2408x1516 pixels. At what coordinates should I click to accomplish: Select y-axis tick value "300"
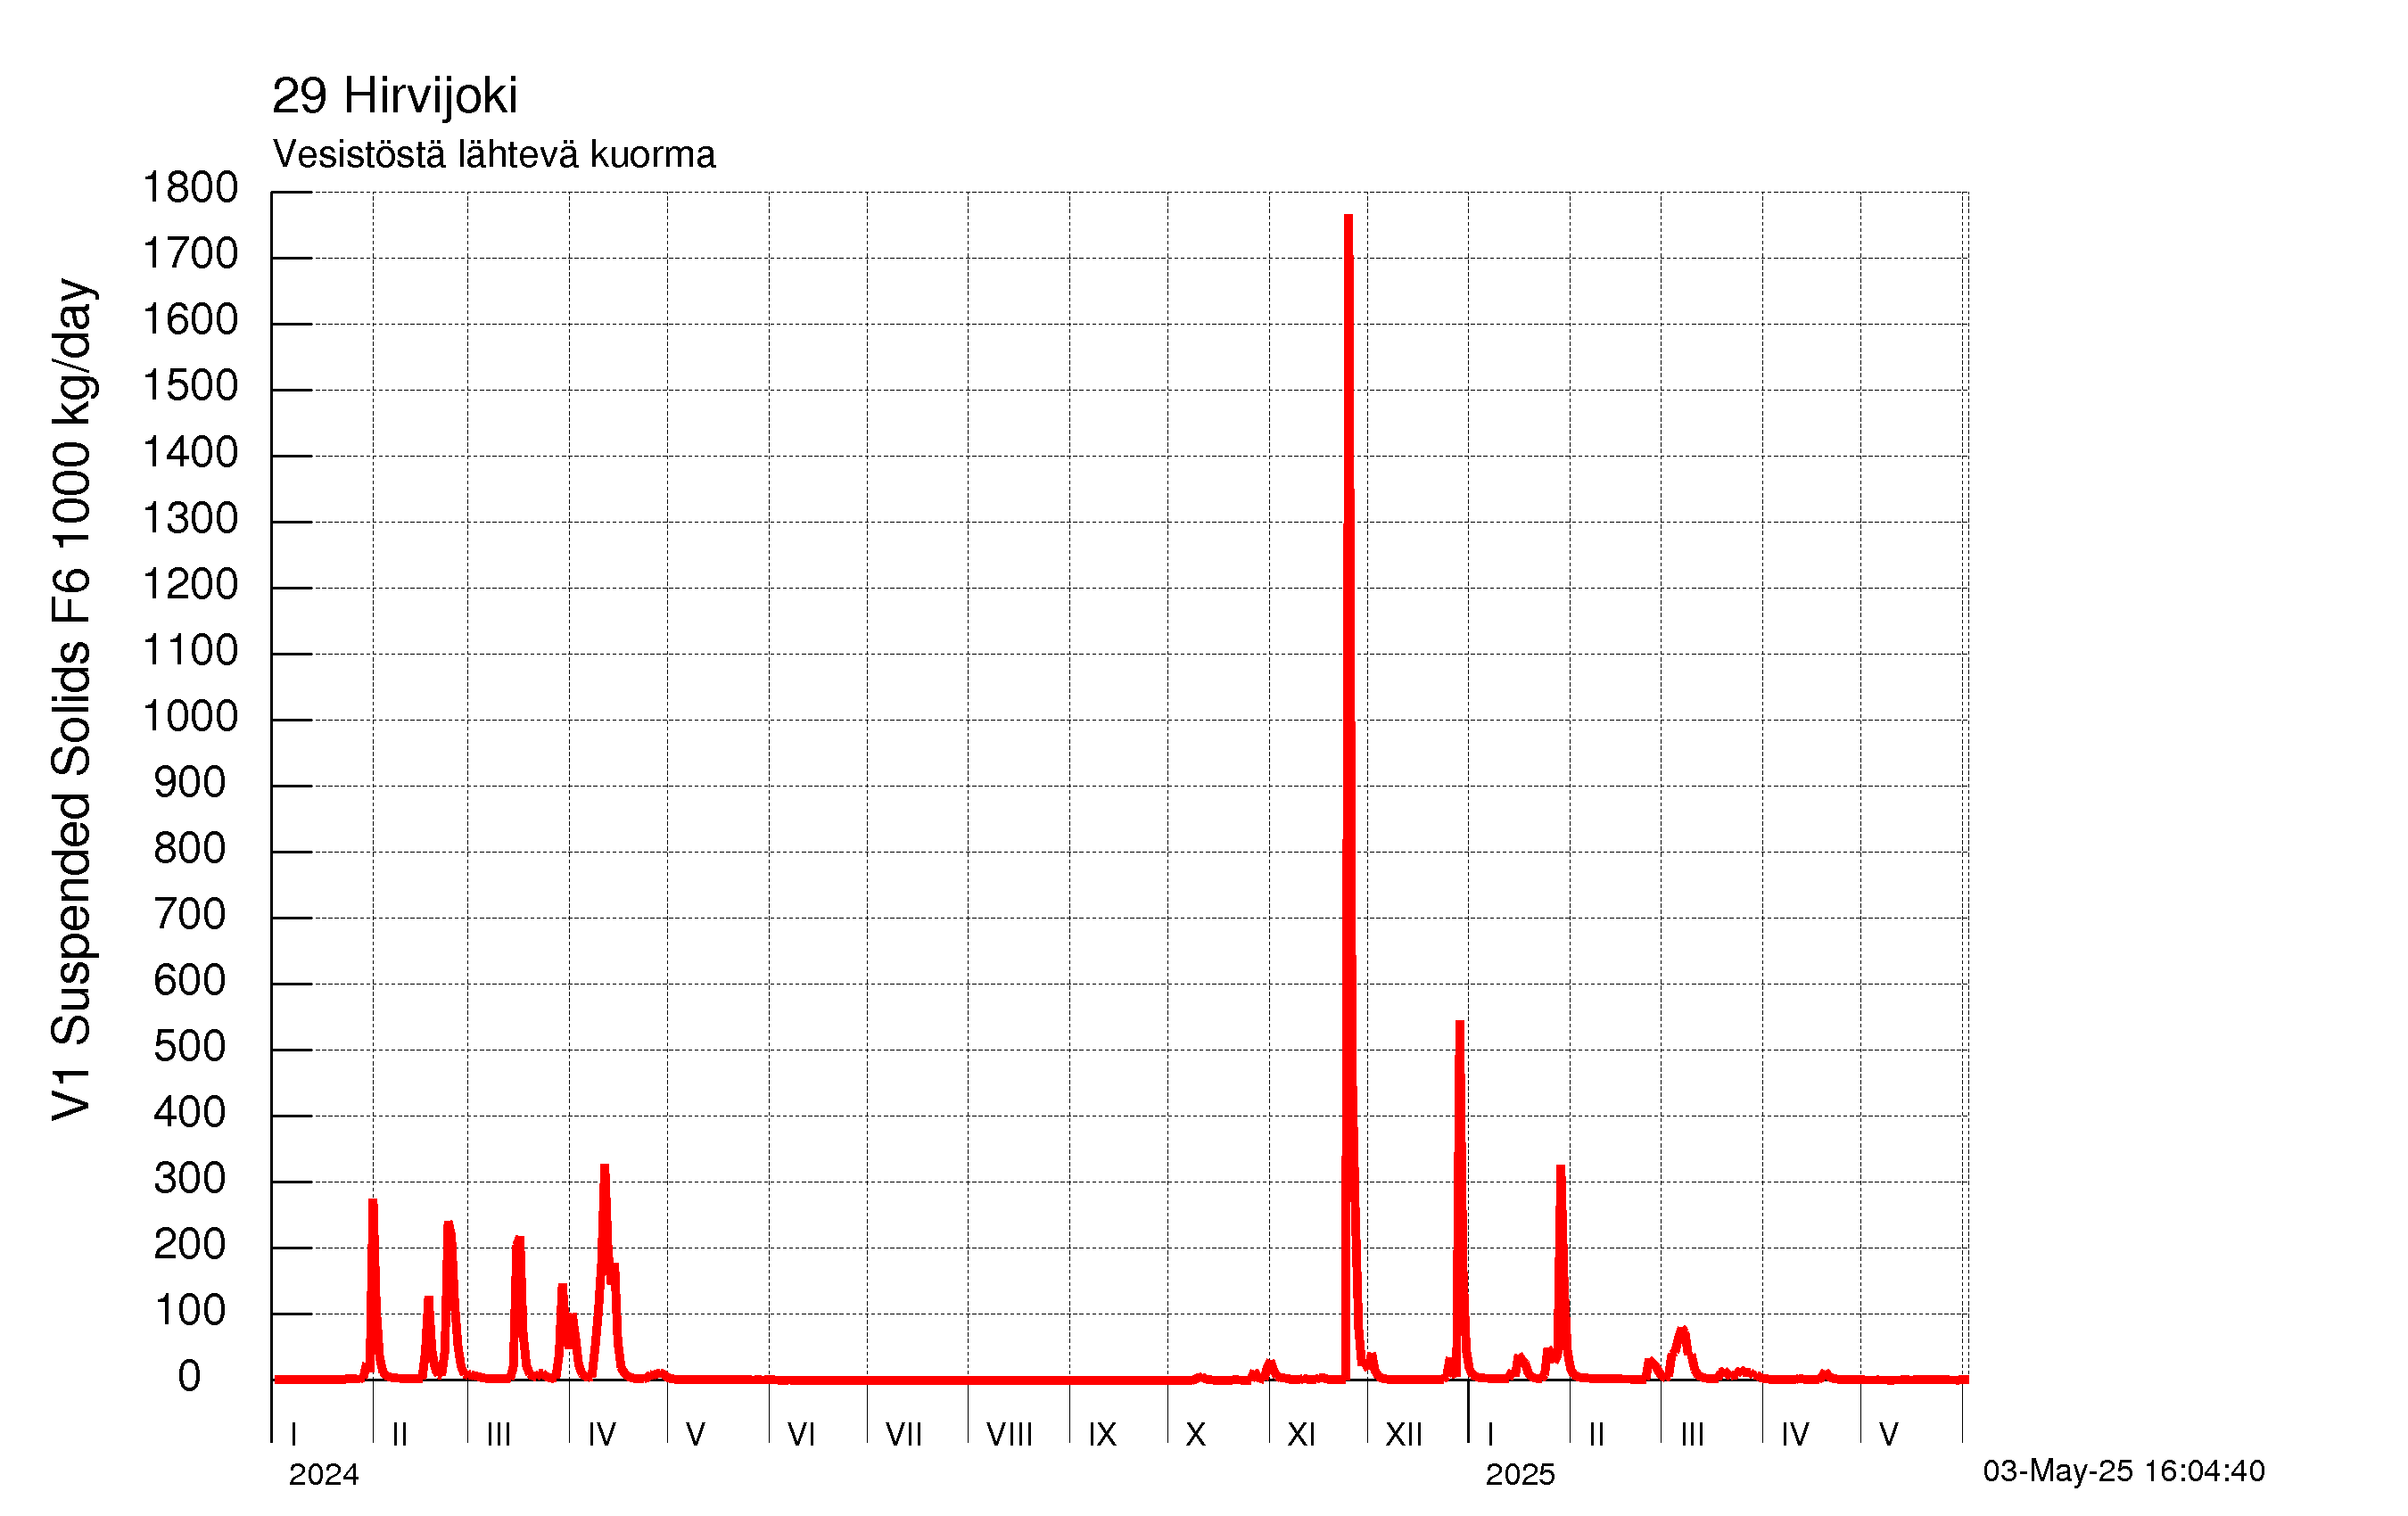[190, 1179]
